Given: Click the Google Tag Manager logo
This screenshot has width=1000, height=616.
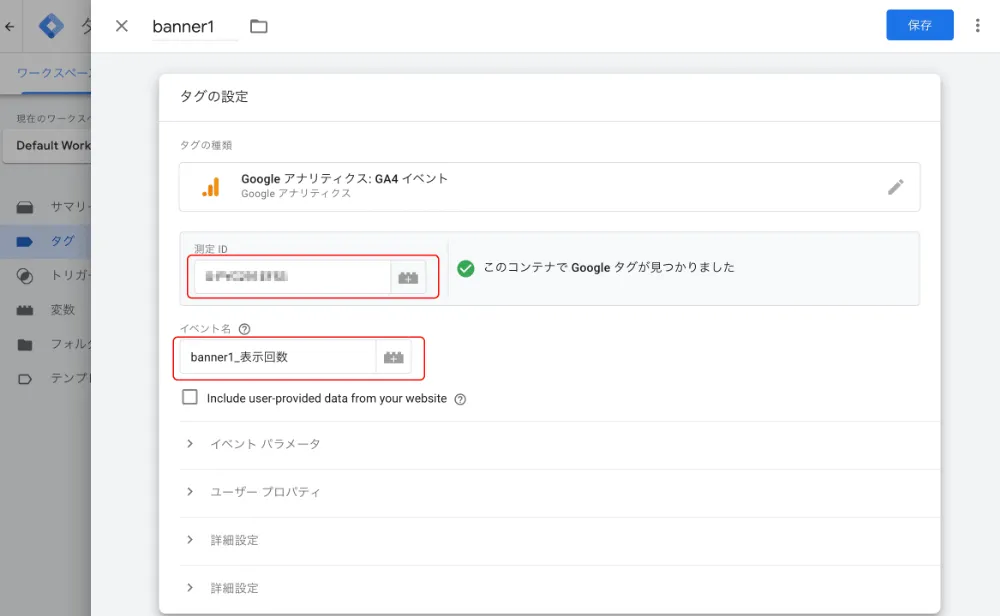Looking at the screenshot, I should click(x=51, y=26).
